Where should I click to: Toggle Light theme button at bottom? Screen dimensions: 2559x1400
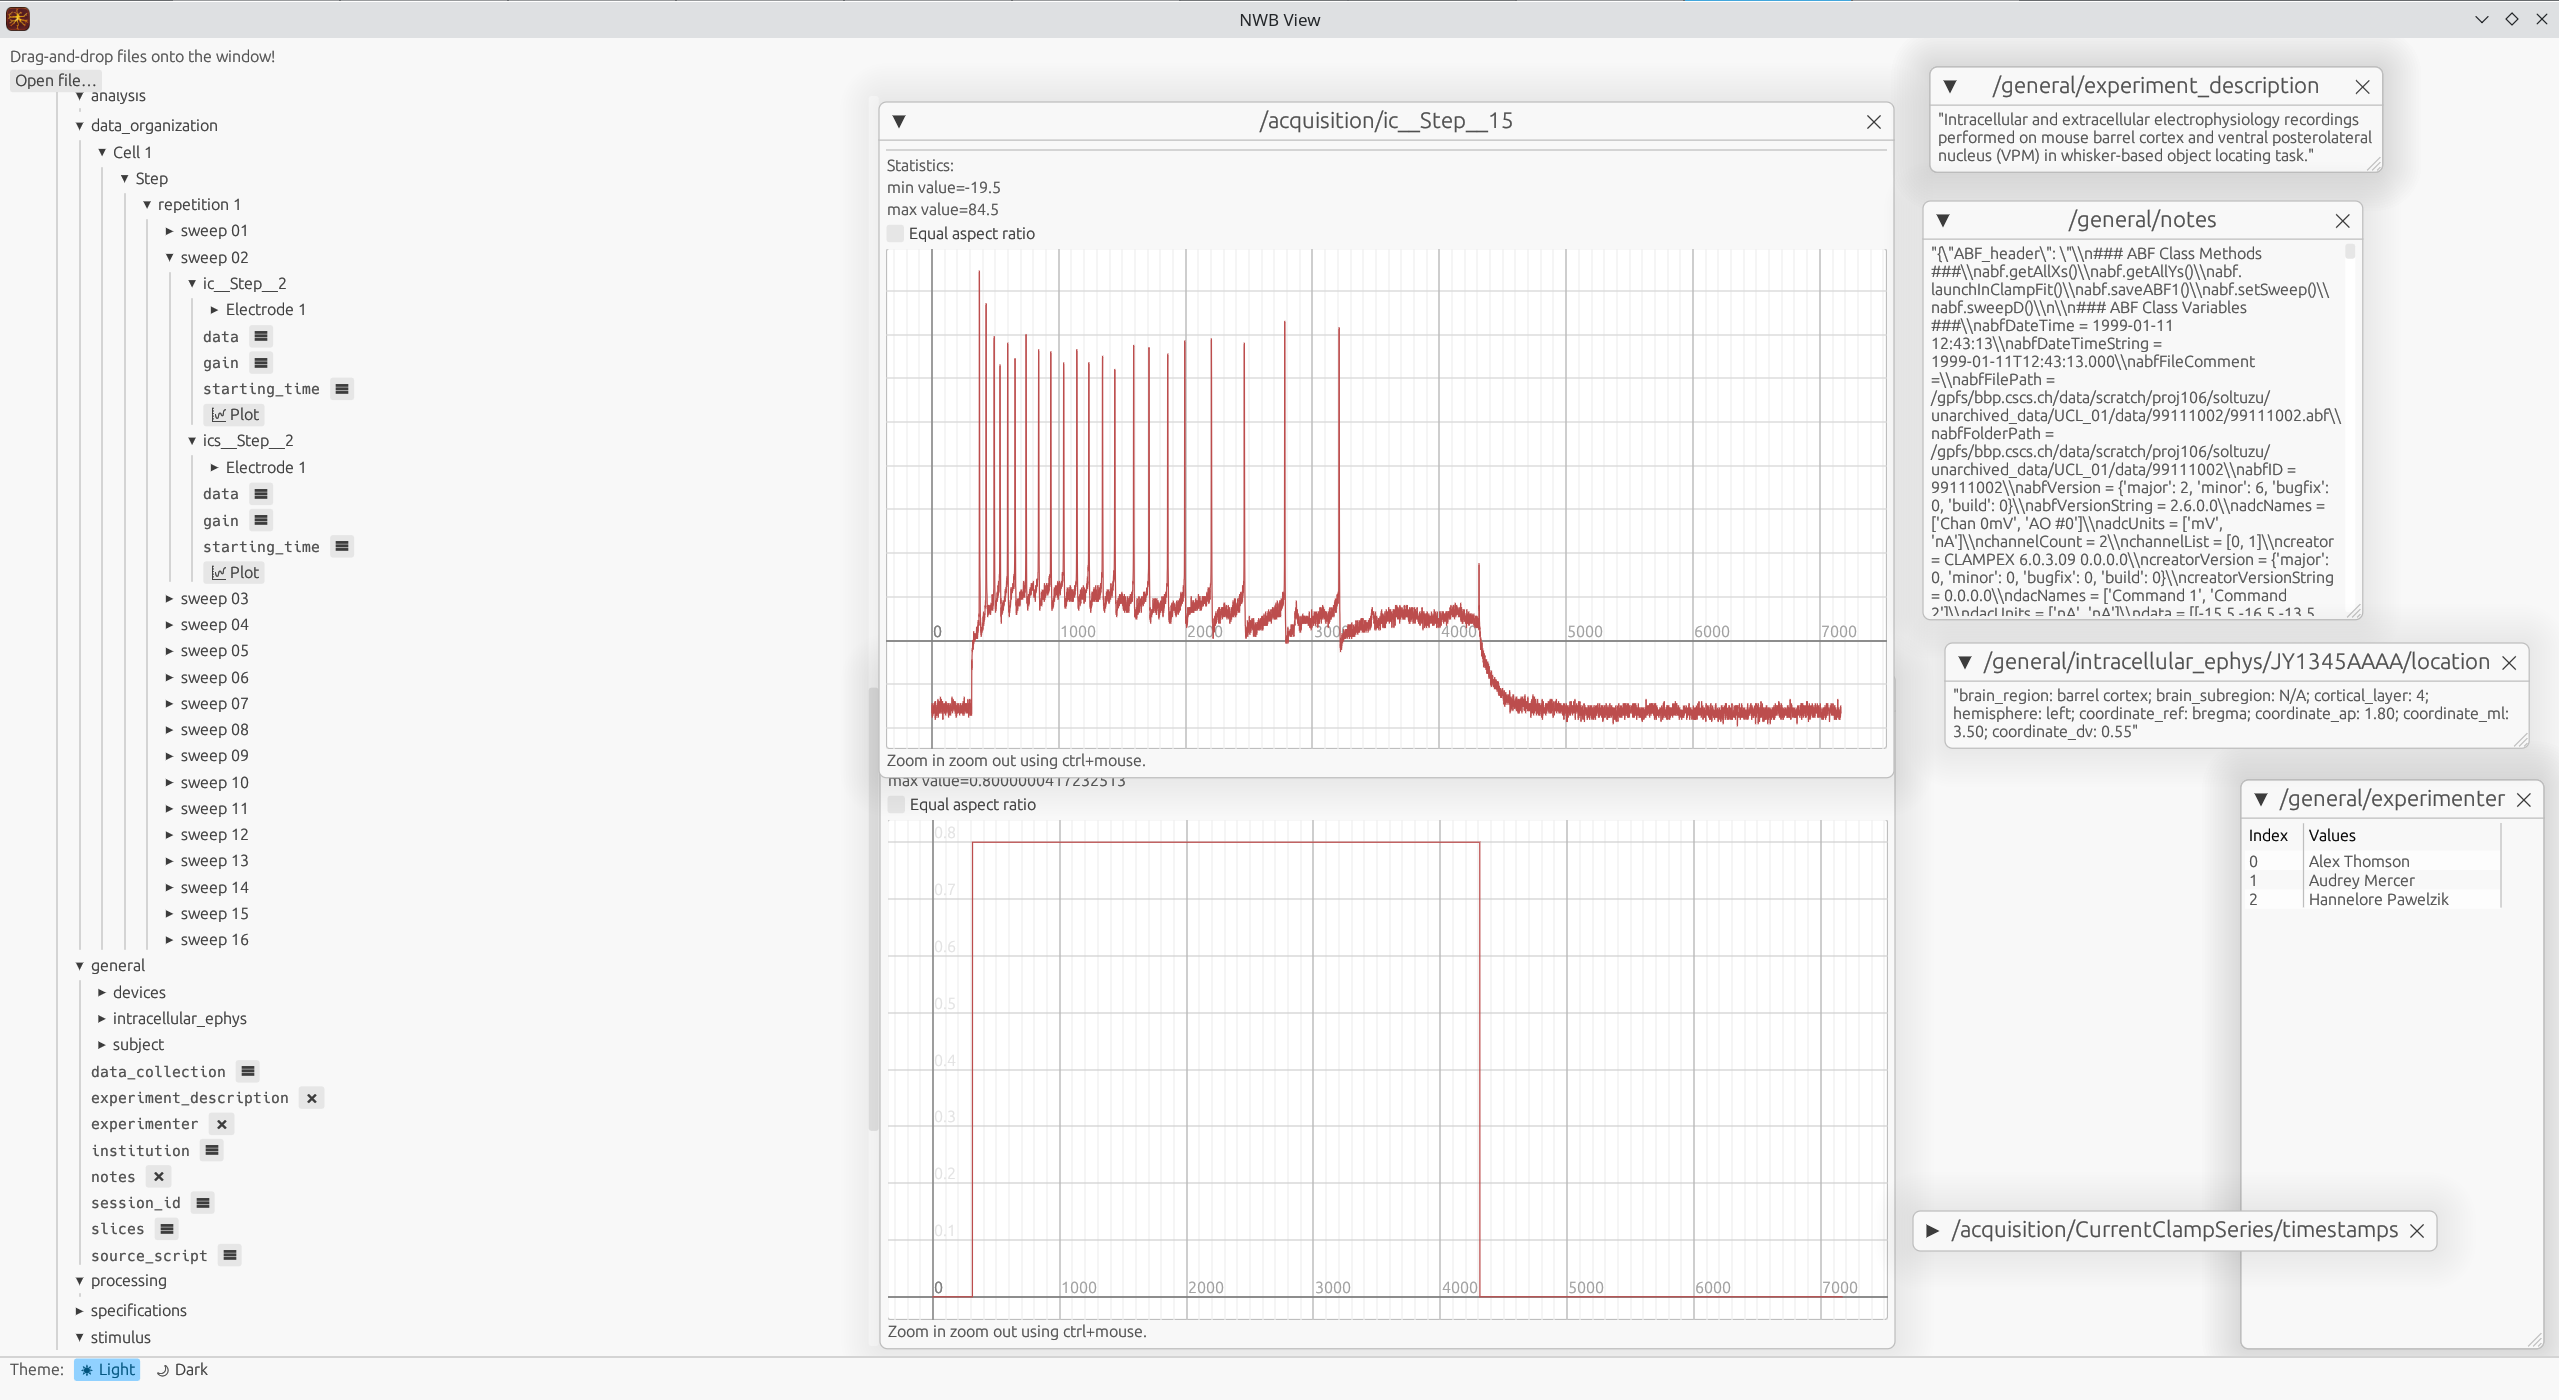pos(107,1369)
